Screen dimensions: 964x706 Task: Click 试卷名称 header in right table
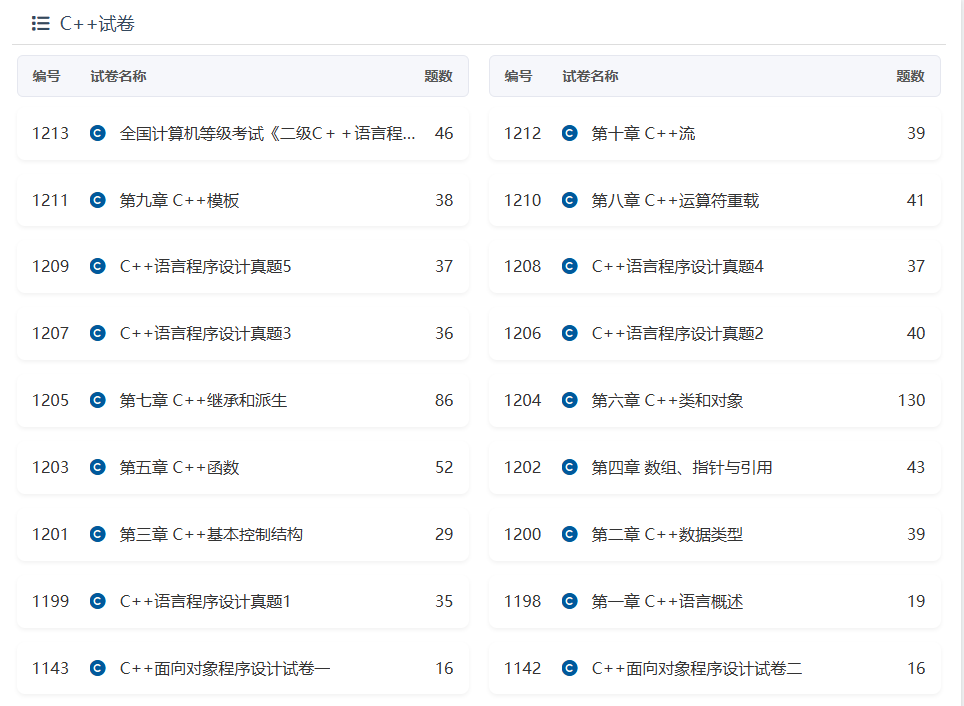590,76
